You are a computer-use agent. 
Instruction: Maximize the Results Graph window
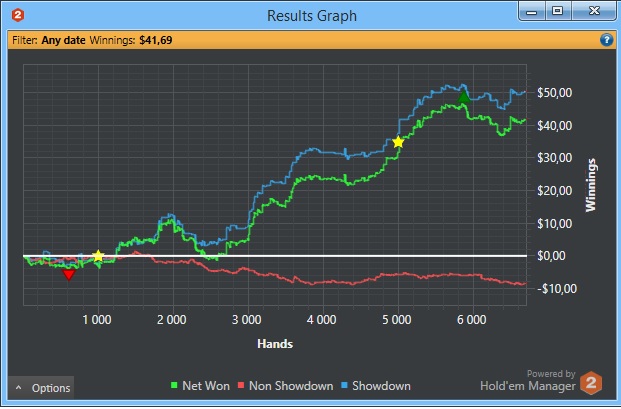[557, 11]
